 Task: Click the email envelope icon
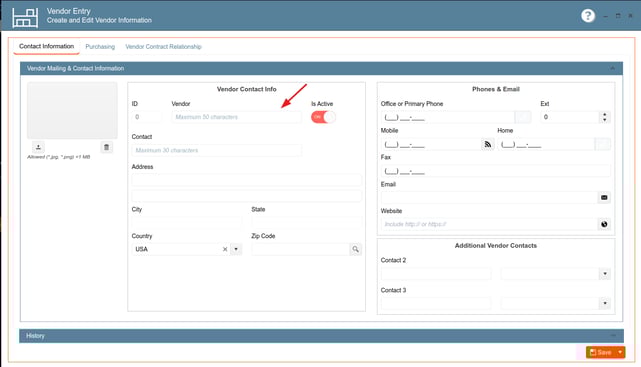[604, 197]
